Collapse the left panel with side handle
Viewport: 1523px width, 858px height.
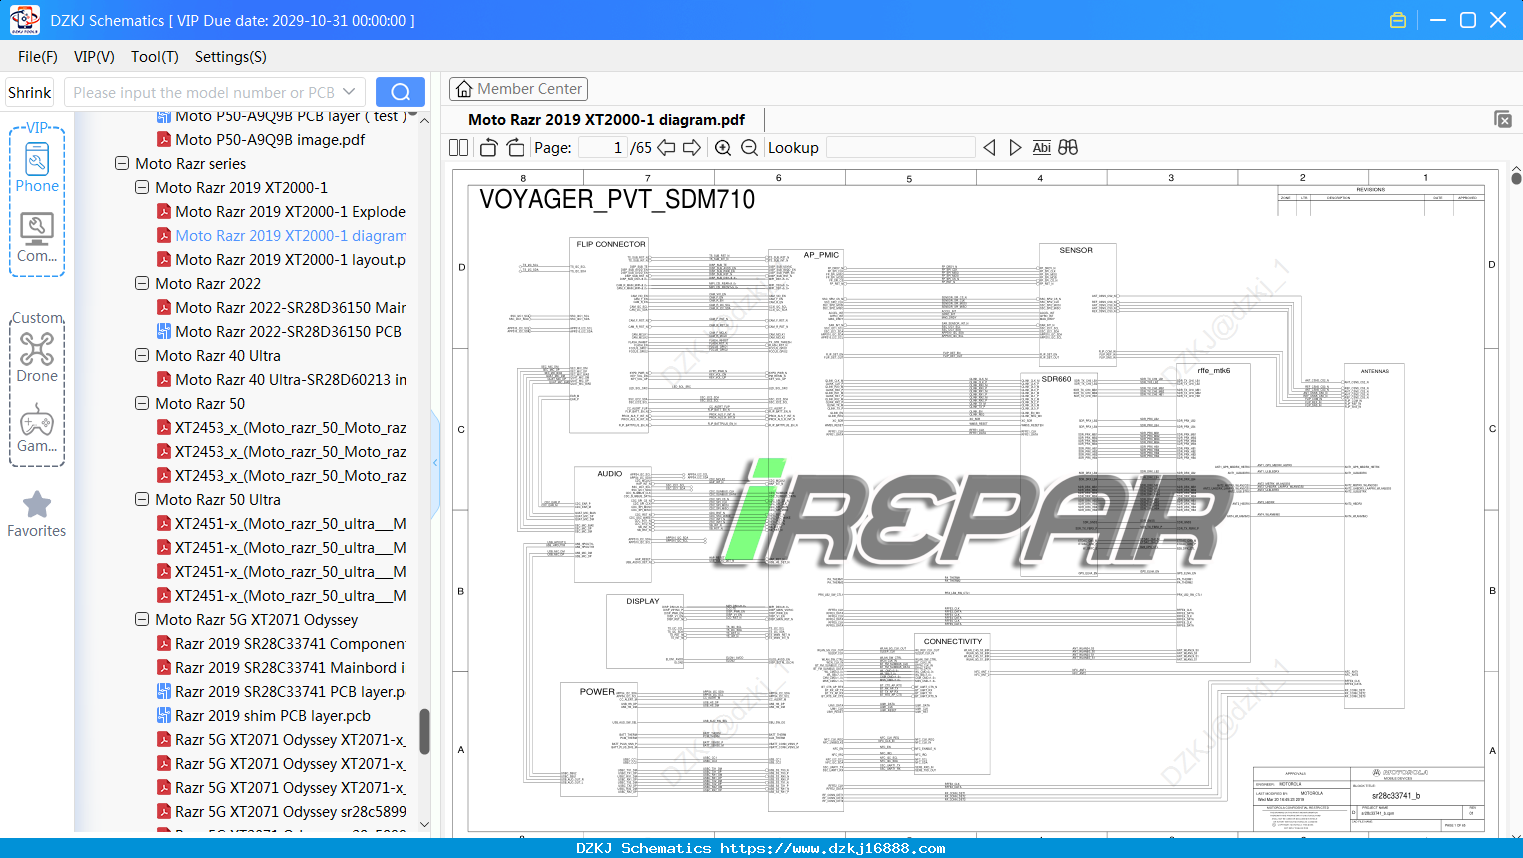[x=435, y=462]
